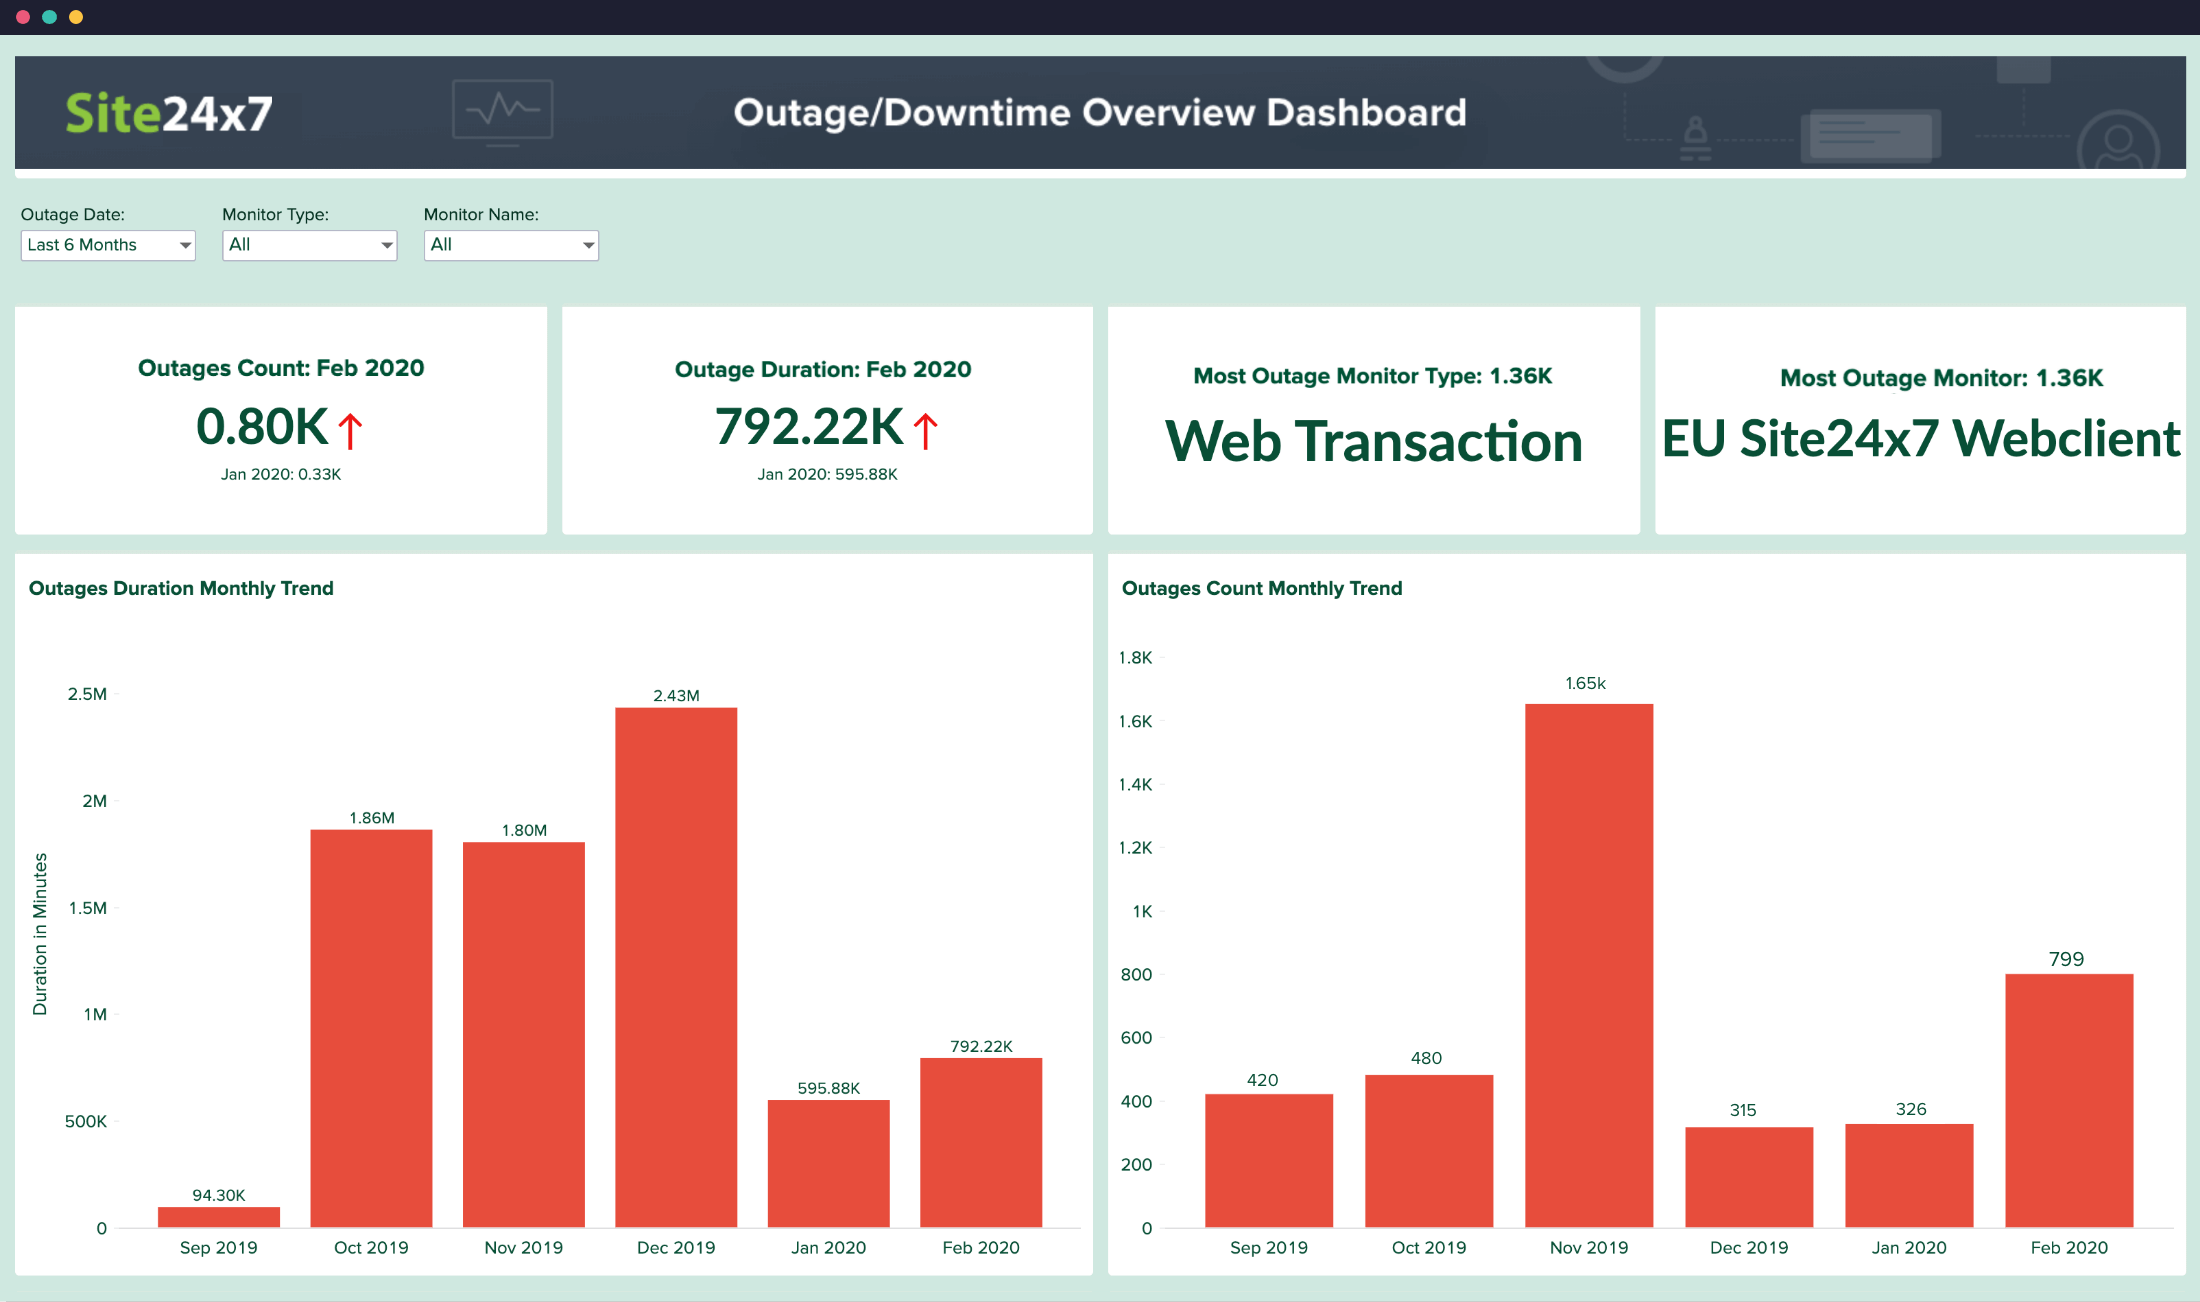Select the Web Transaction widget text
This screenshot has width=2200, height=1302.
pyautogui.click(x=1374, y=441)
